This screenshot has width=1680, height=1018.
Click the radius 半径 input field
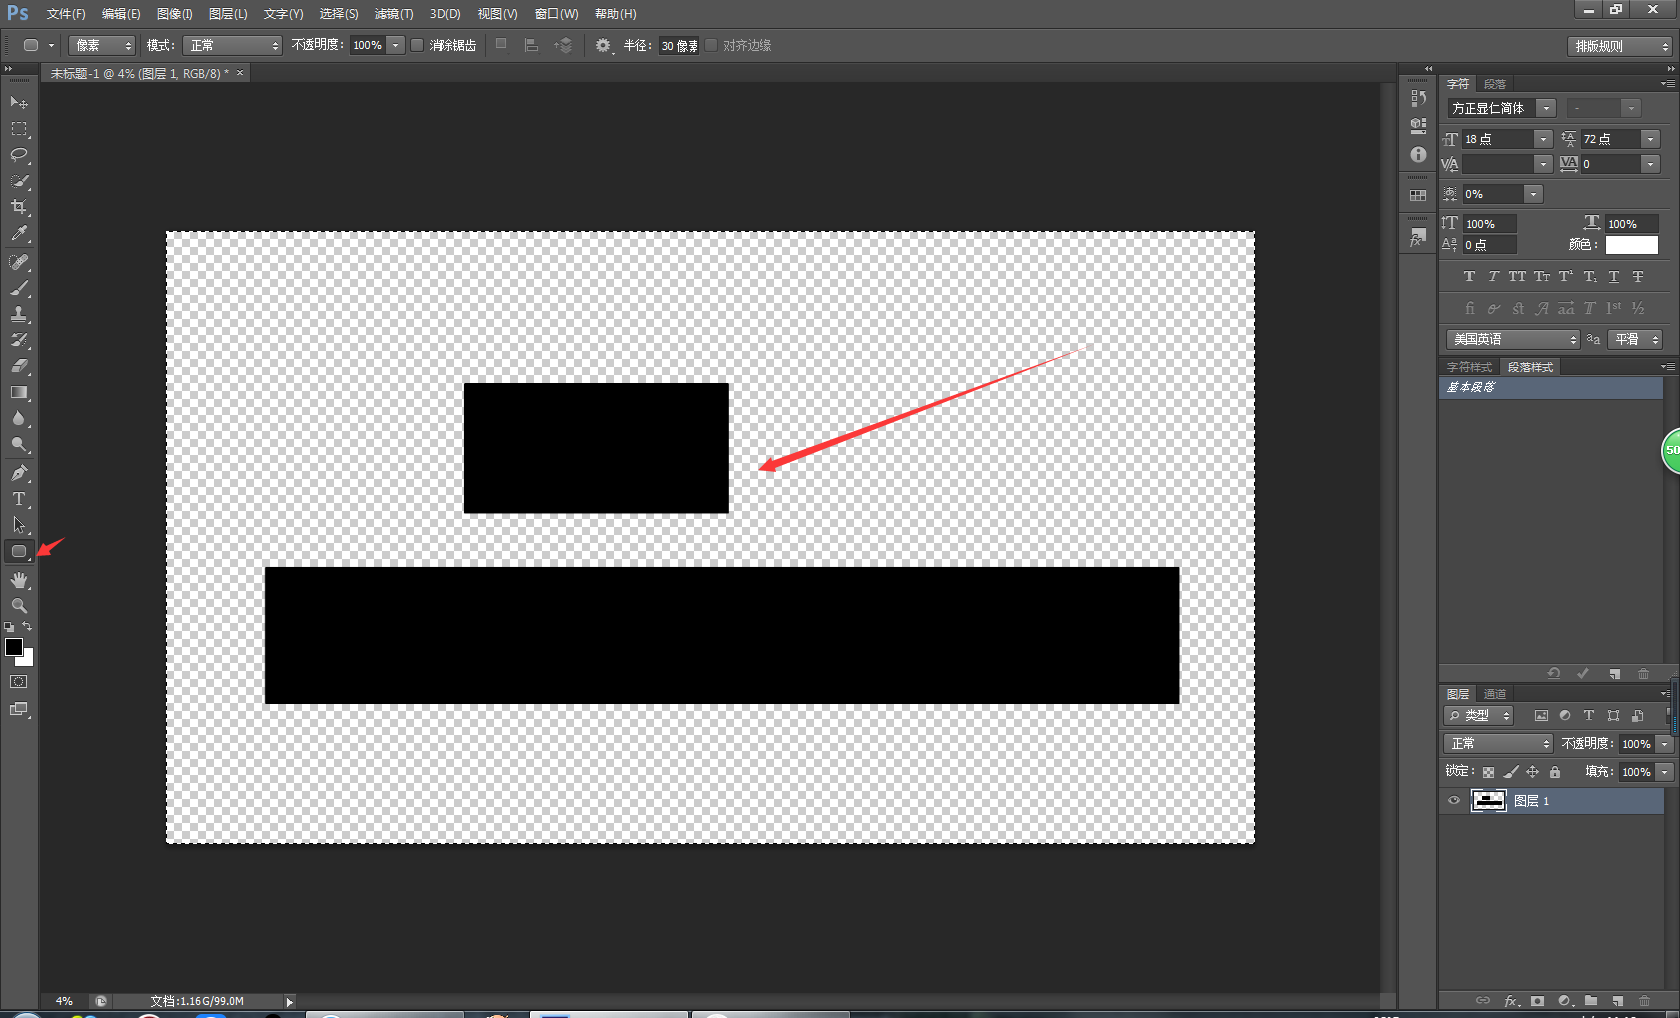point(678,46)
